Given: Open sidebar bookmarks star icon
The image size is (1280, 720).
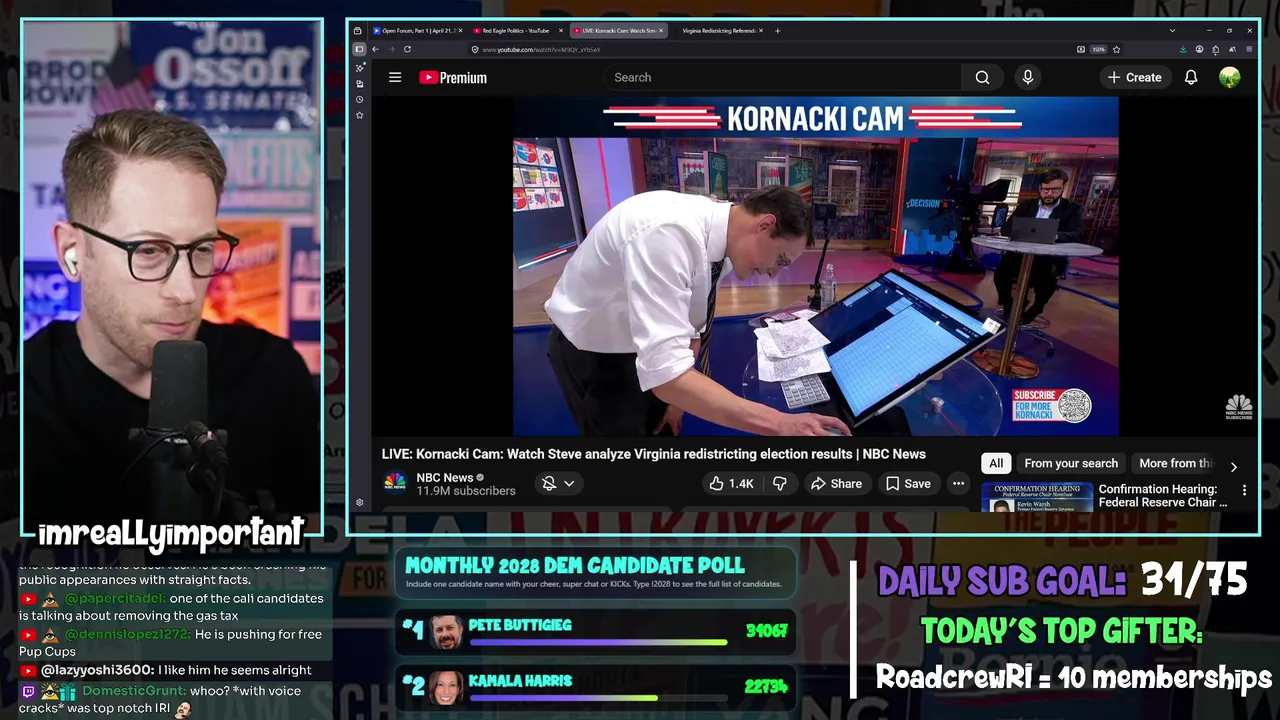Looking at the screenshot, I should [359, 115].
